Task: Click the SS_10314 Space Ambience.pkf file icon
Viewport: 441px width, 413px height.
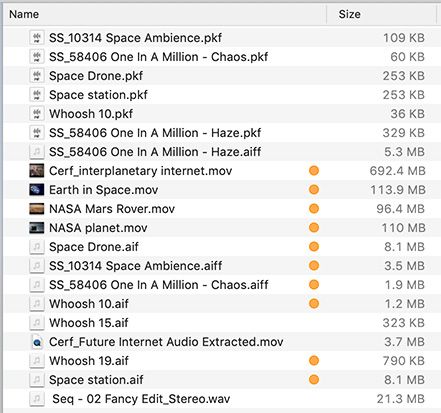Action: 37,38
